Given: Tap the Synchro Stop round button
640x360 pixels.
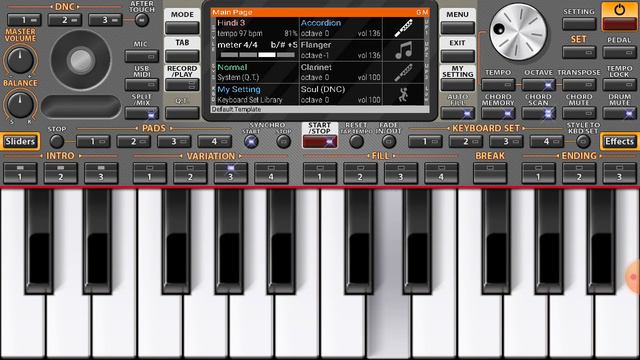Looking at the screenshot, I should (283, 142).
